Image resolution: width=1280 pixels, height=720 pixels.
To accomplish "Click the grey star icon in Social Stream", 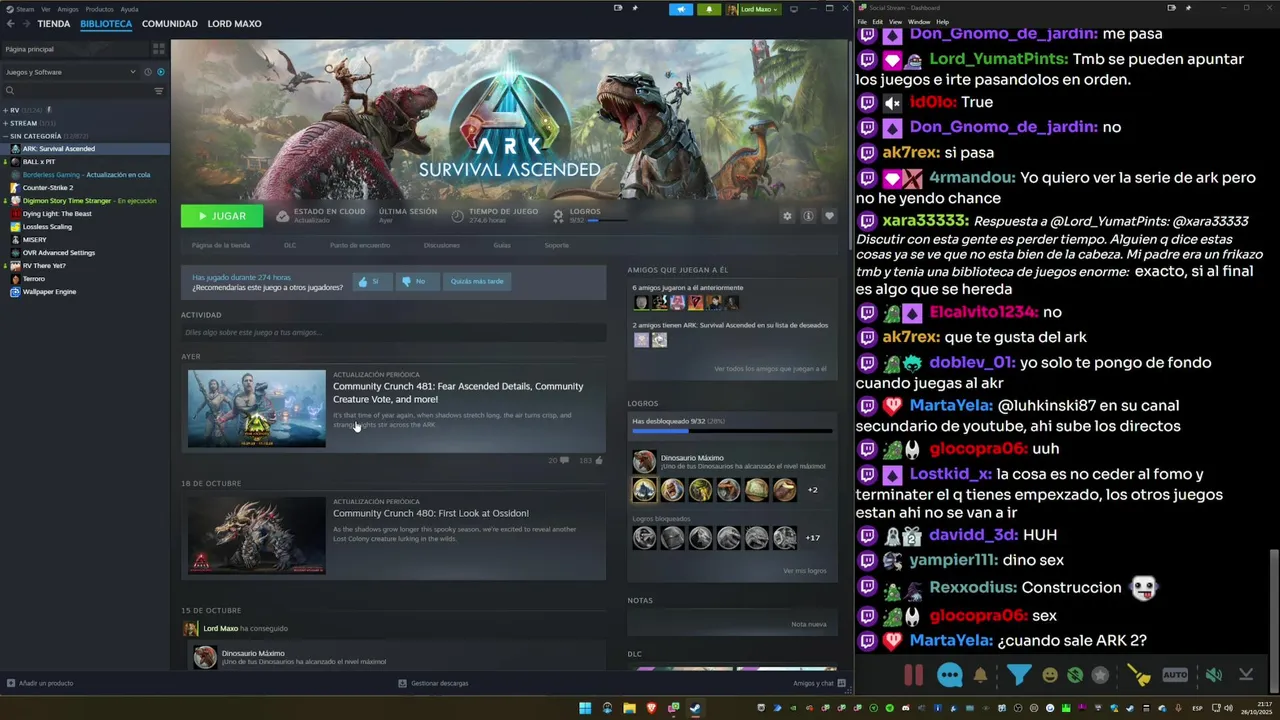I will pyautogui.click(x=1100, y=675).
